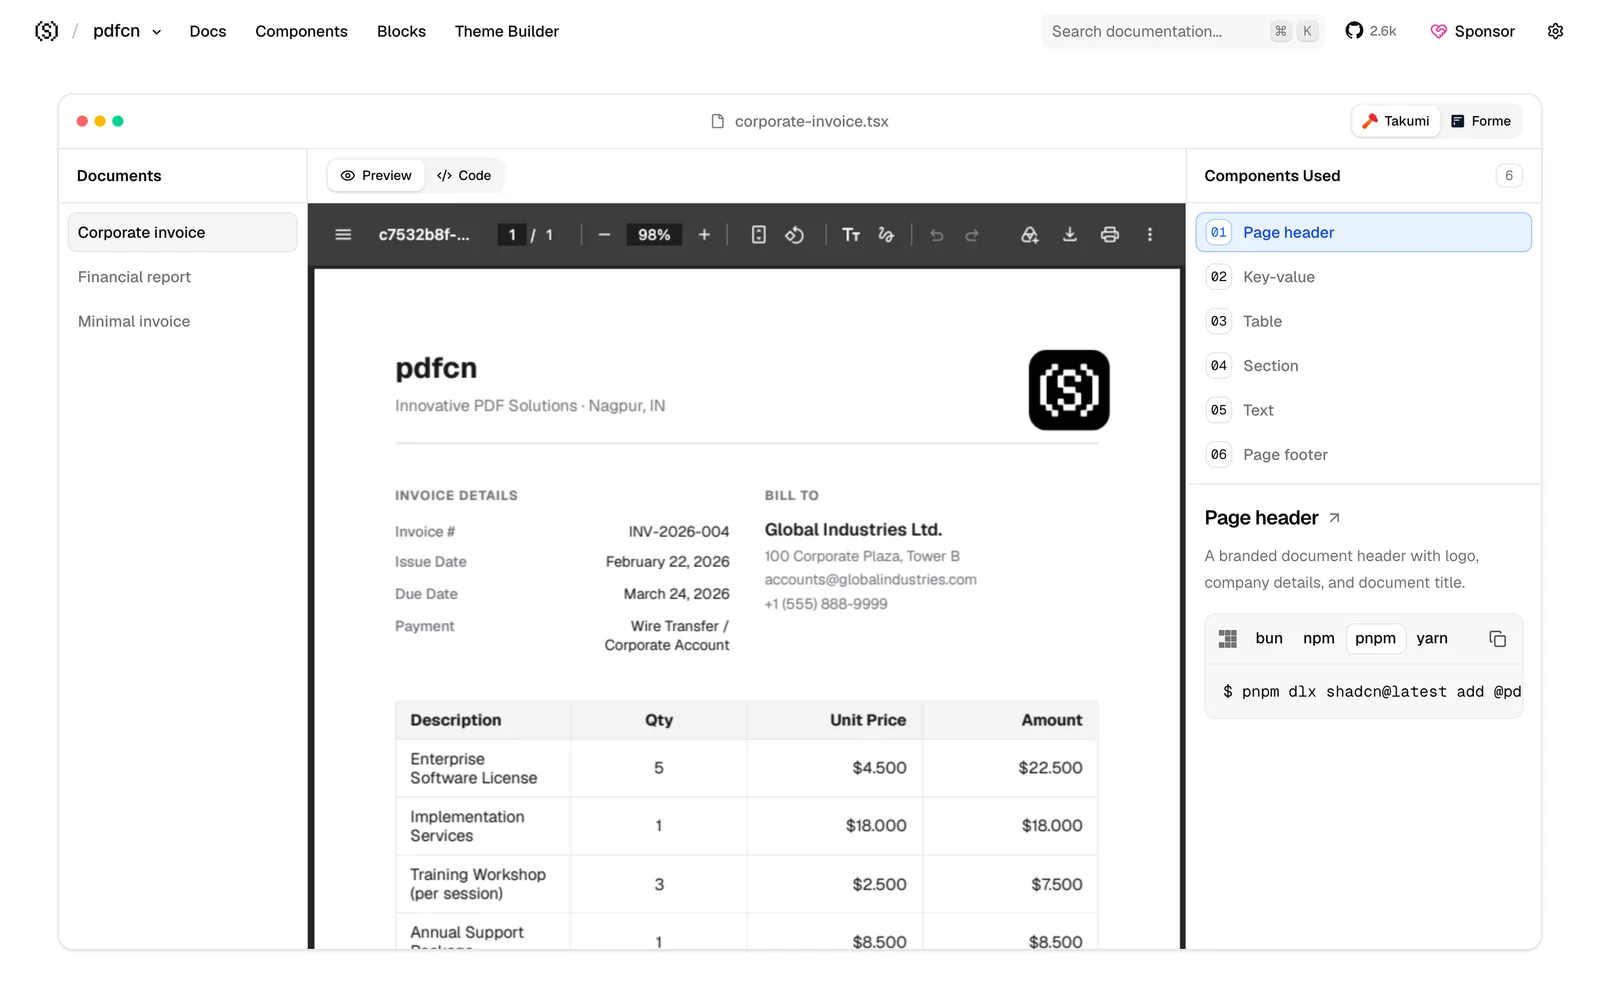Select the Page footer component
Viewport: 1600px width, 1000px height.
(x=1364, y=455)
